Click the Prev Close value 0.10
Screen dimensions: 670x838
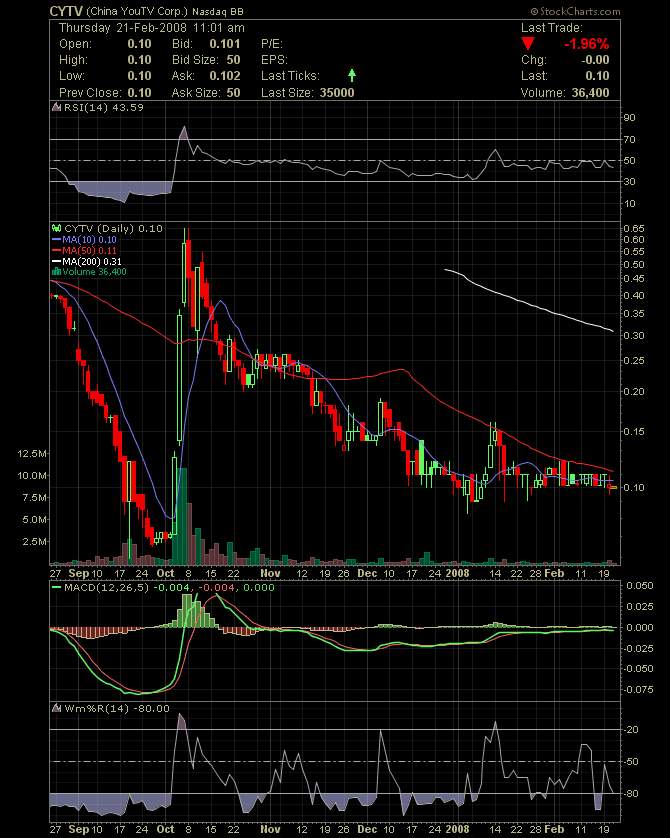coord(139,92)
